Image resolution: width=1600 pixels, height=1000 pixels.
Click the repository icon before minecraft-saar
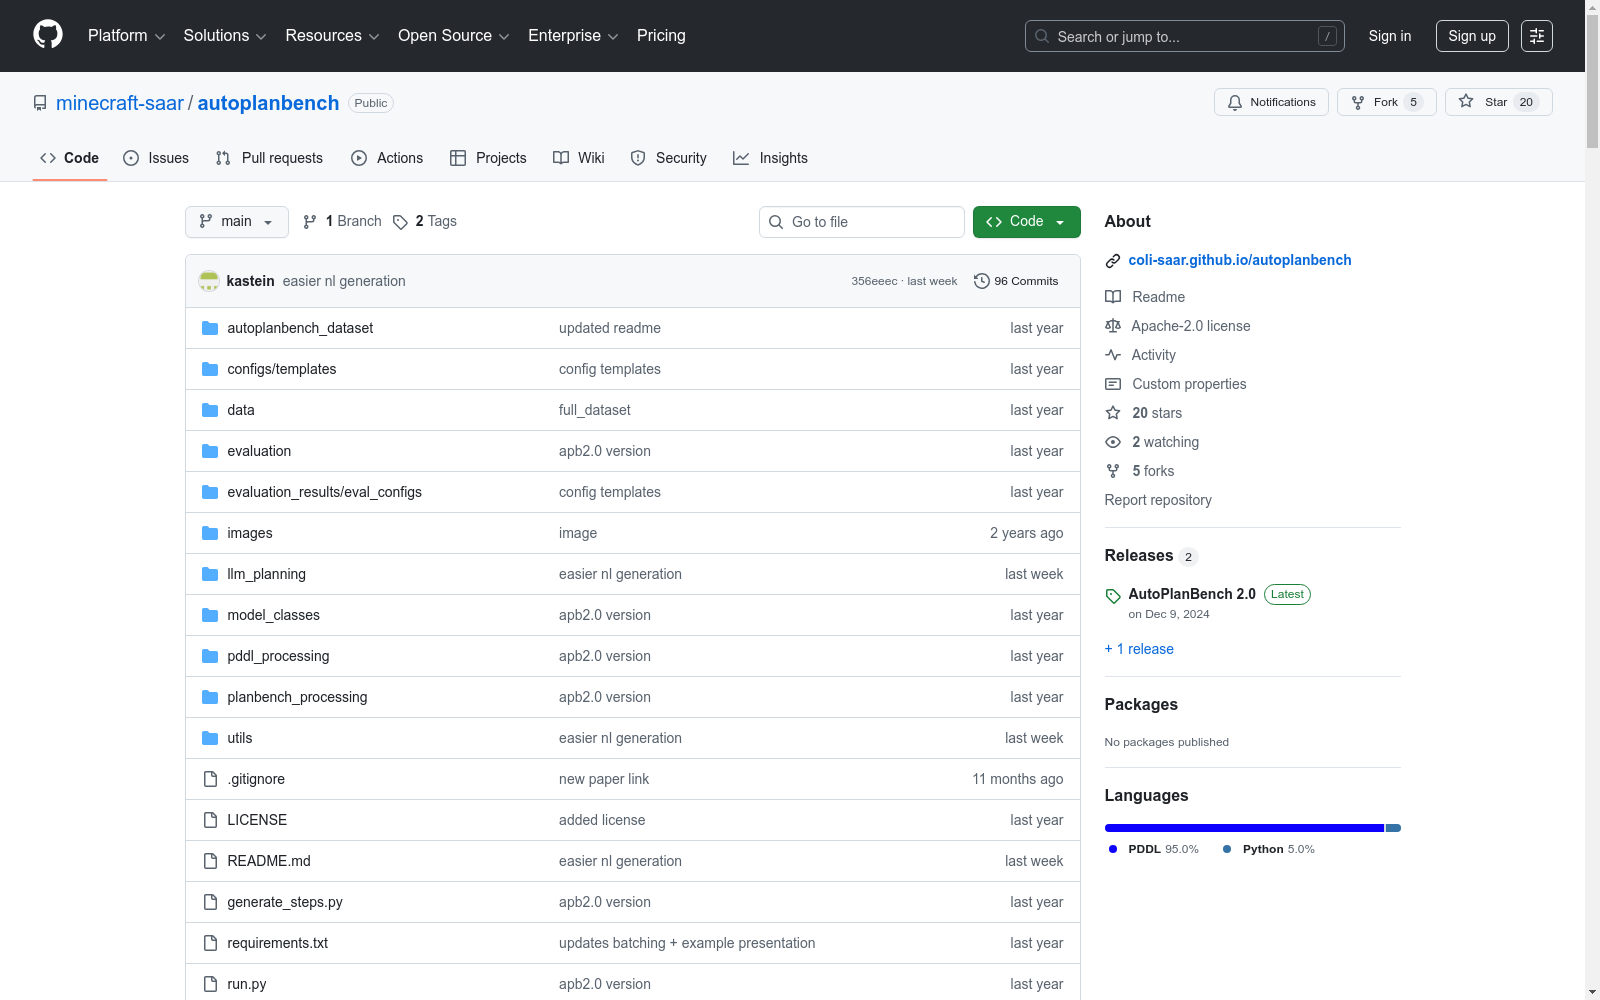point(40,103)
